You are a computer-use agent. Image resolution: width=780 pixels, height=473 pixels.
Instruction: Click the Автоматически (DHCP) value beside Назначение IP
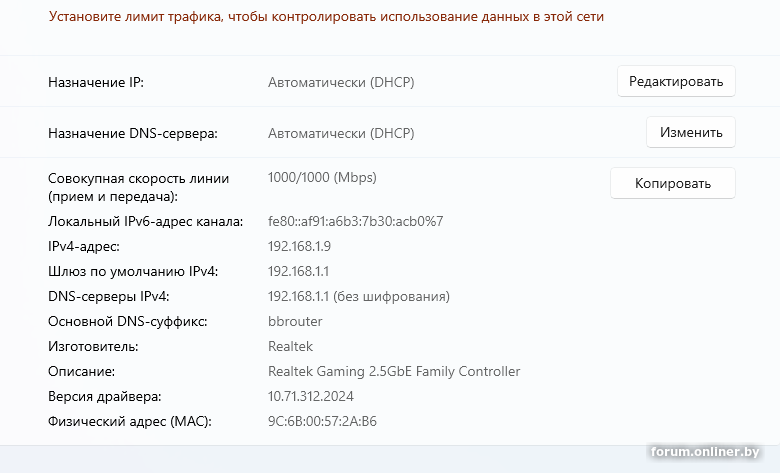[x=341, y=82]
